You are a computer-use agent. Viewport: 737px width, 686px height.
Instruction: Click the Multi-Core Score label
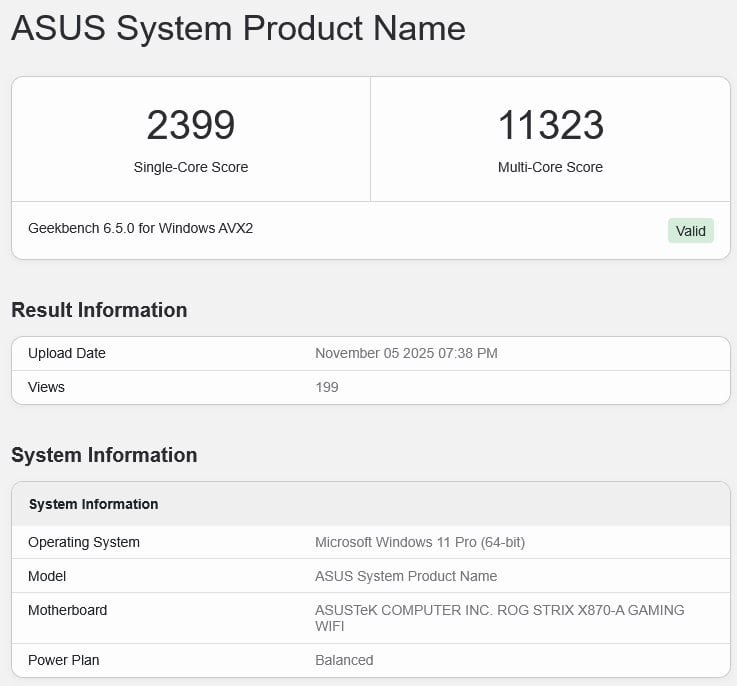pos(550,167)
